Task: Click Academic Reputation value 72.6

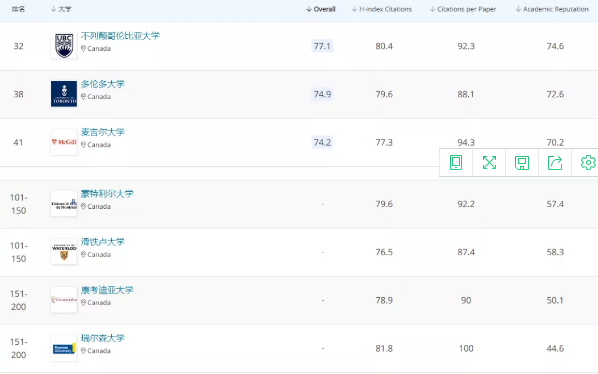Action: click(555, 94)
